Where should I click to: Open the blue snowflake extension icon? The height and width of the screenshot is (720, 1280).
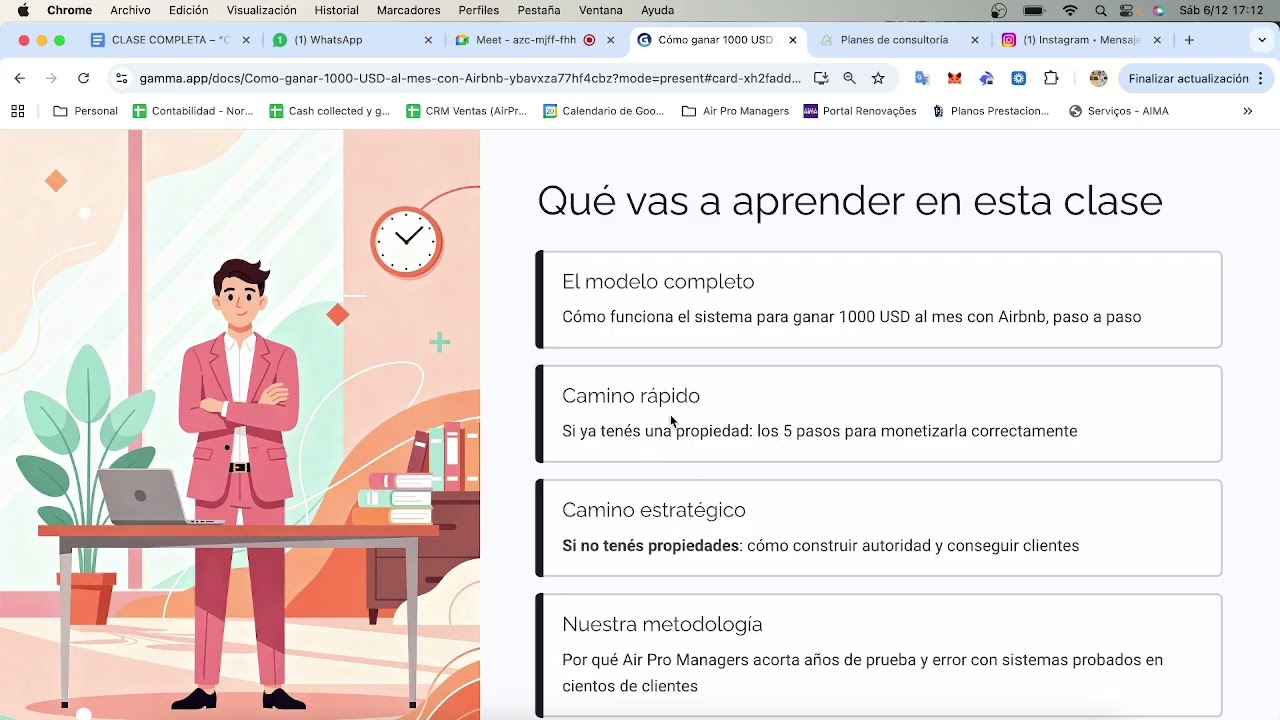pyautogui.click(x=1018, y=78)
